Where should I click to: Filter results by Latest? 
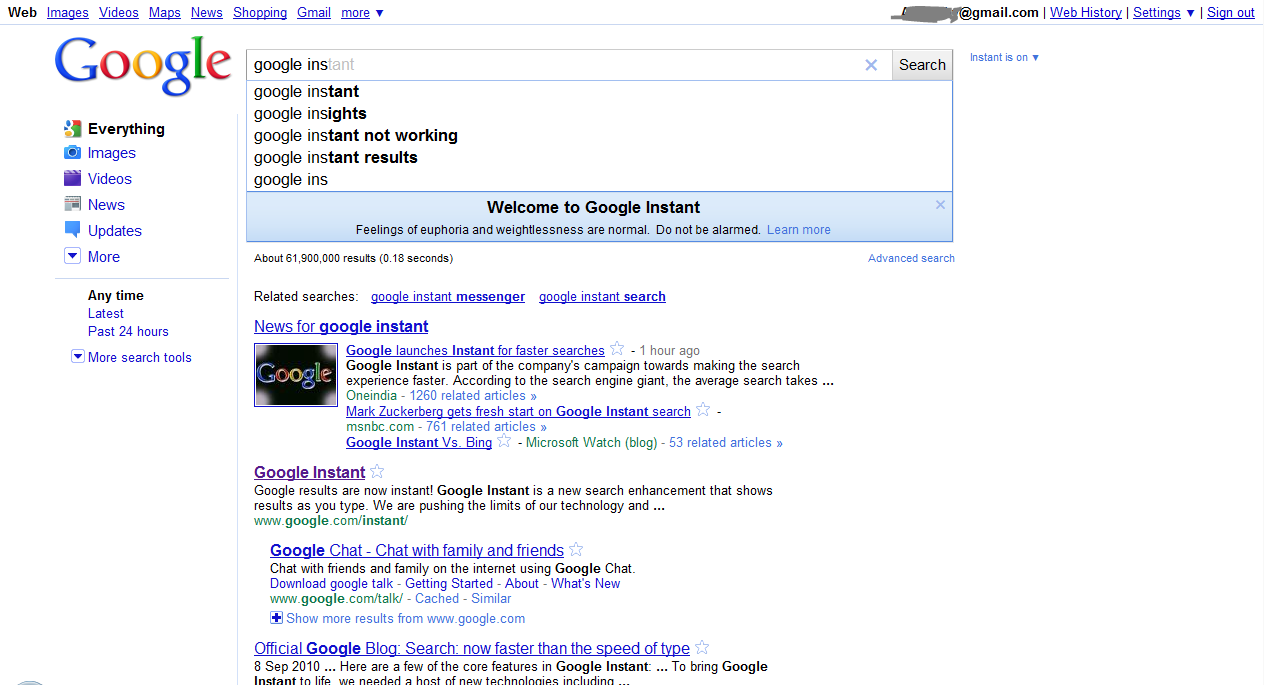tap(106, 313)
